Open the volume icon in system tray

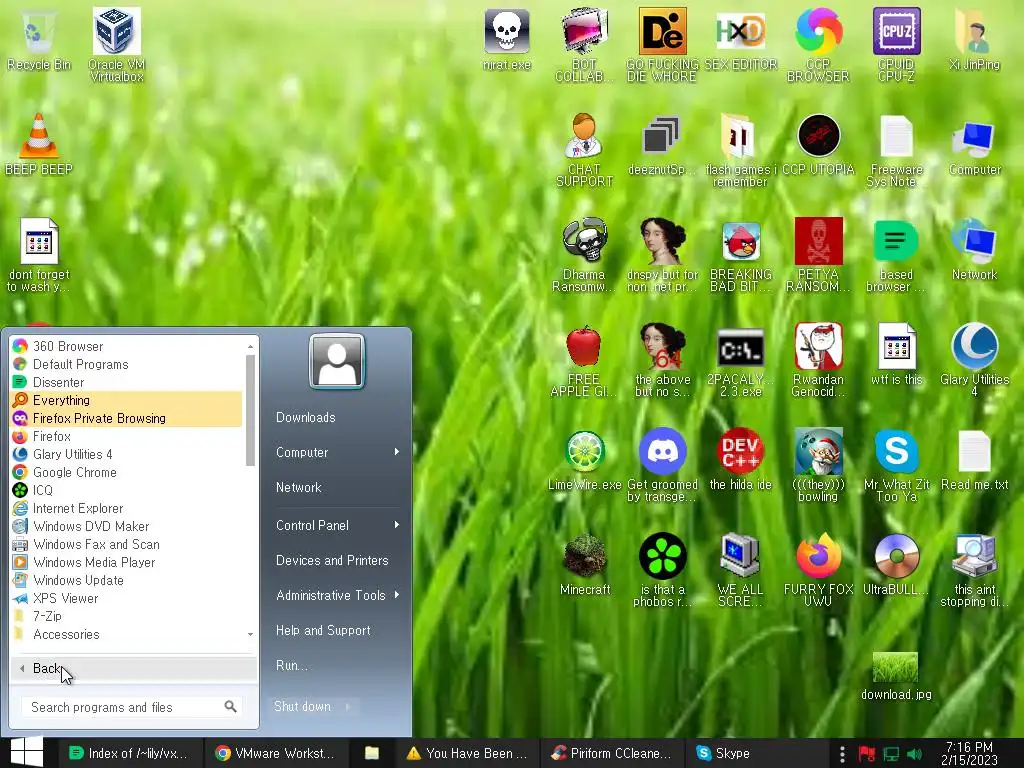(914, 754)
